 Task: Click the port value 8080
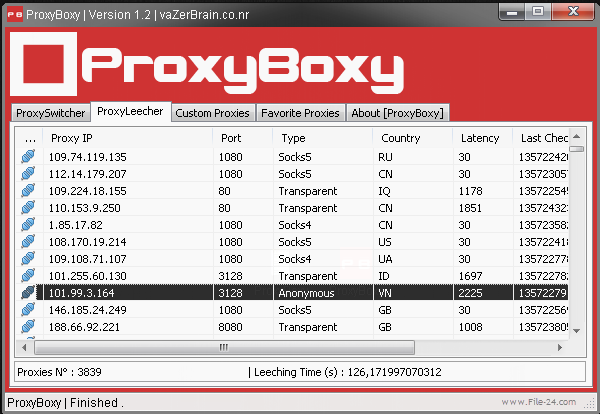point(230,327)
